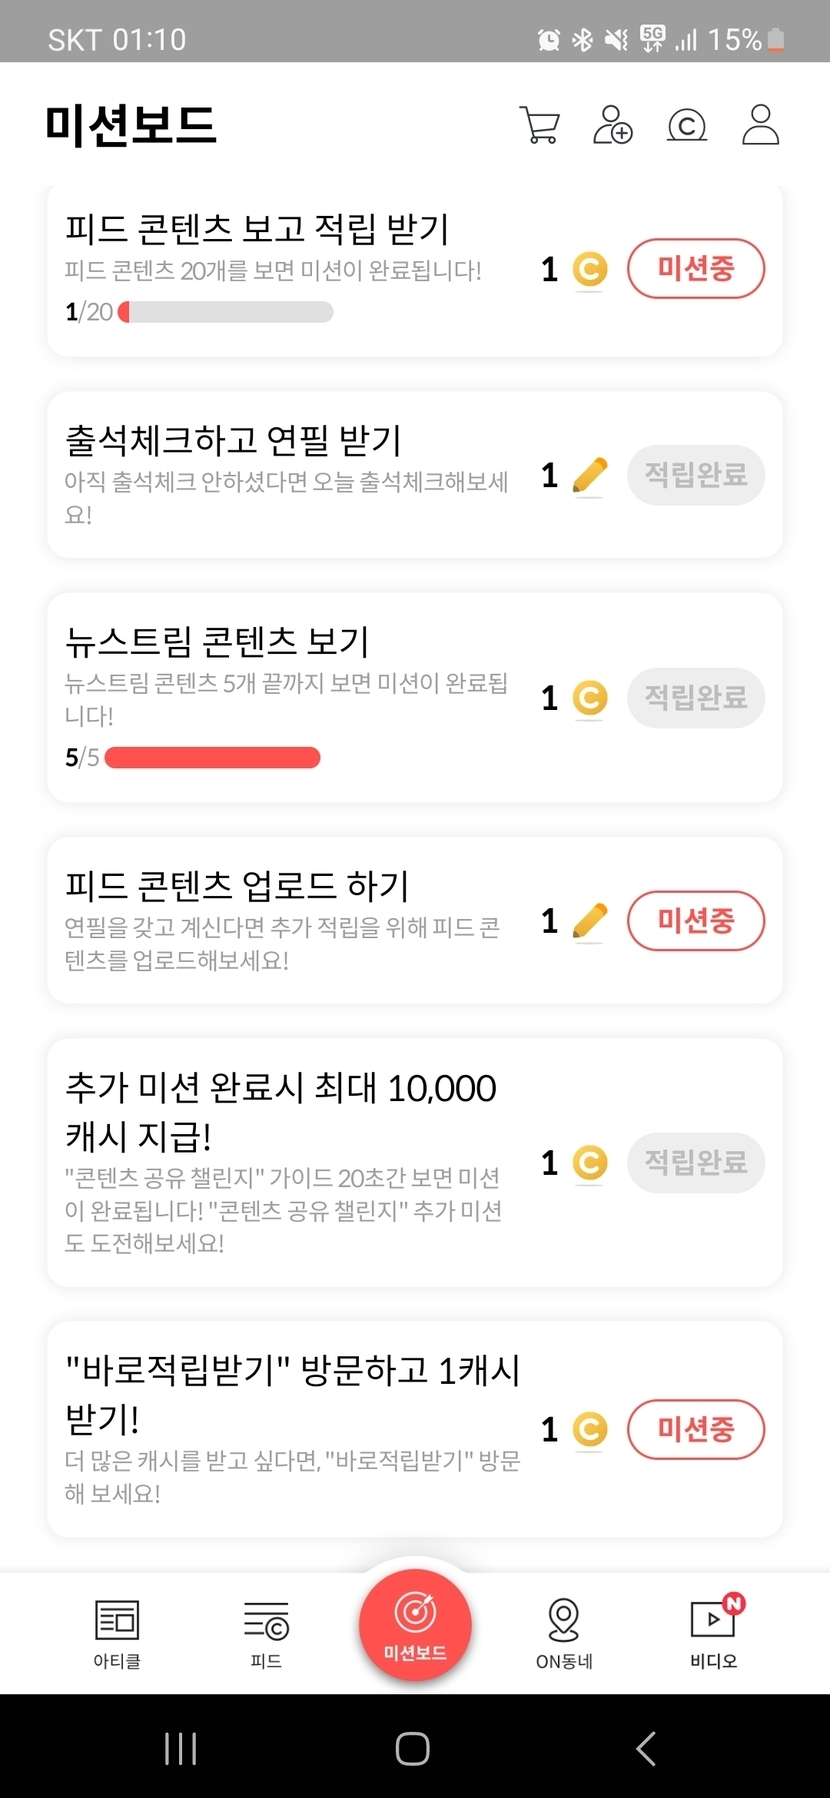This screenshot has width=830, height=1798.
Task: Tap the pencil icon on feed upload mission
Action: click(x=590, y=921)
